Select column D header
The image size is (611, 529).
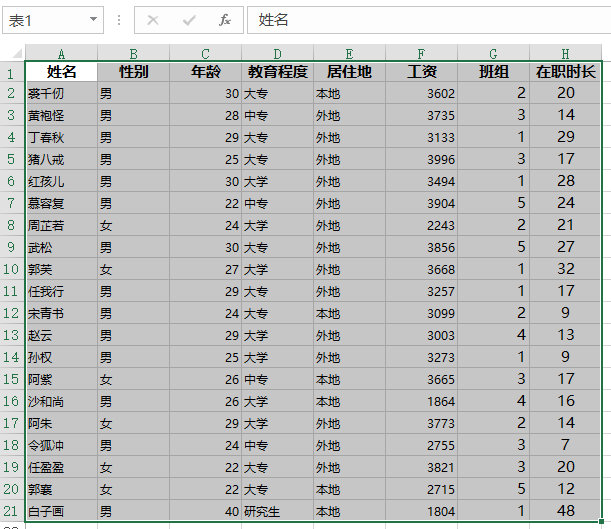coord(277,53)
